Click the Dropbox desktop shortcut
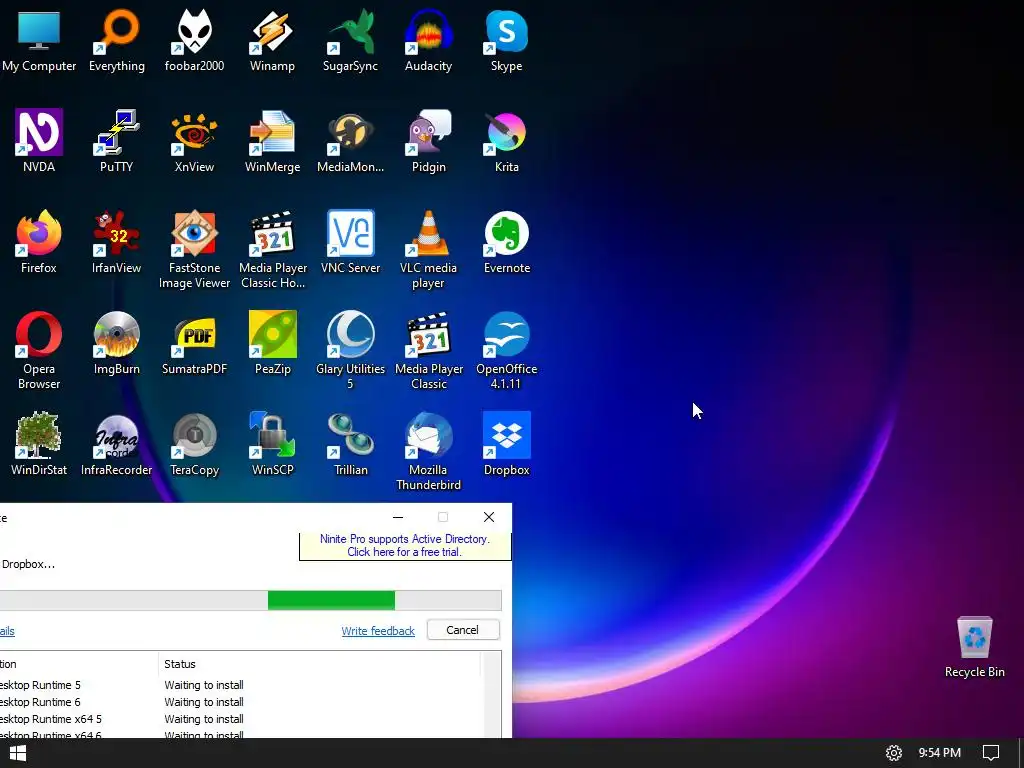Viewport: 1024px width, 768px height. coord(506,444)
